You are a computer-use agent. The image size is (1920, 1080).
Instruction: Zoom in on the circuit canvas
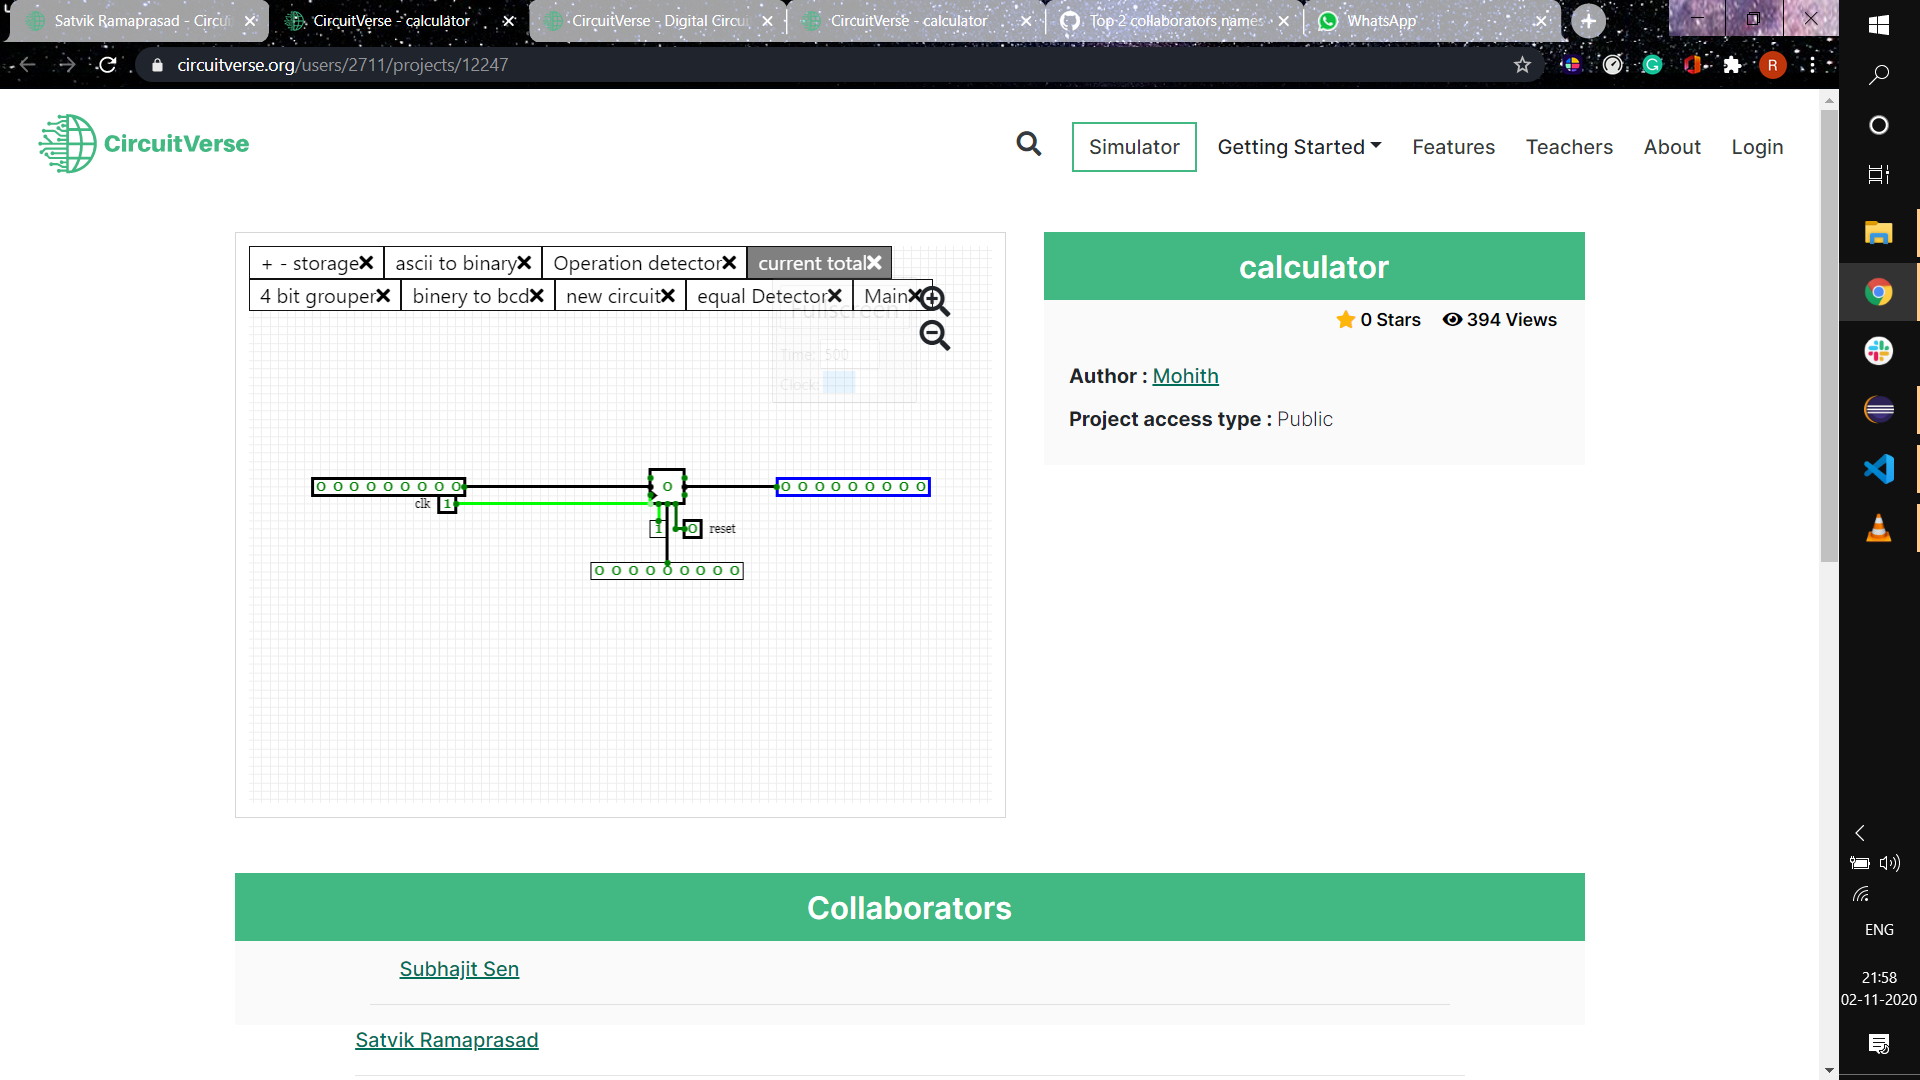935,300
